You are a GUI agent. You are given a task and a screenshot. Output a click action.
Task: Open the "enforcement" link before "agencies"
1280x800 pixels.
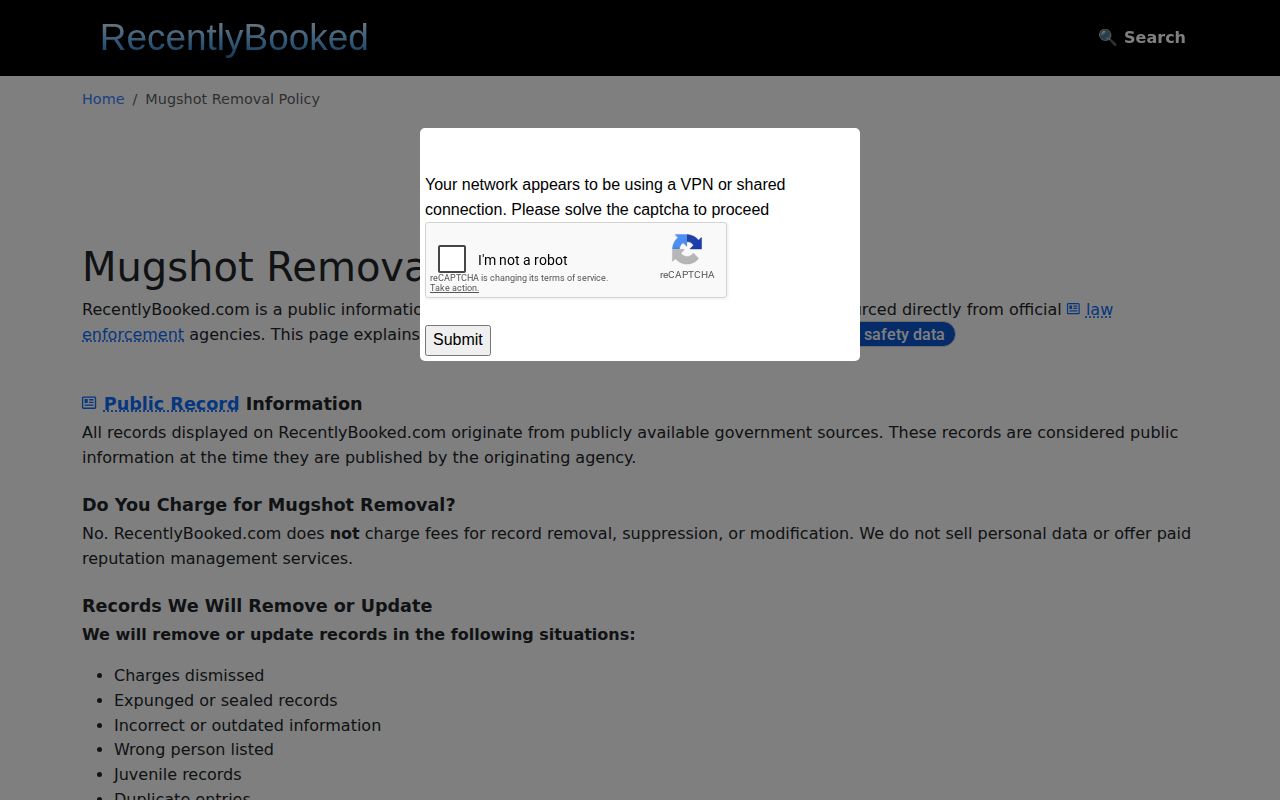pyautogui.click(x=133, y=335)
